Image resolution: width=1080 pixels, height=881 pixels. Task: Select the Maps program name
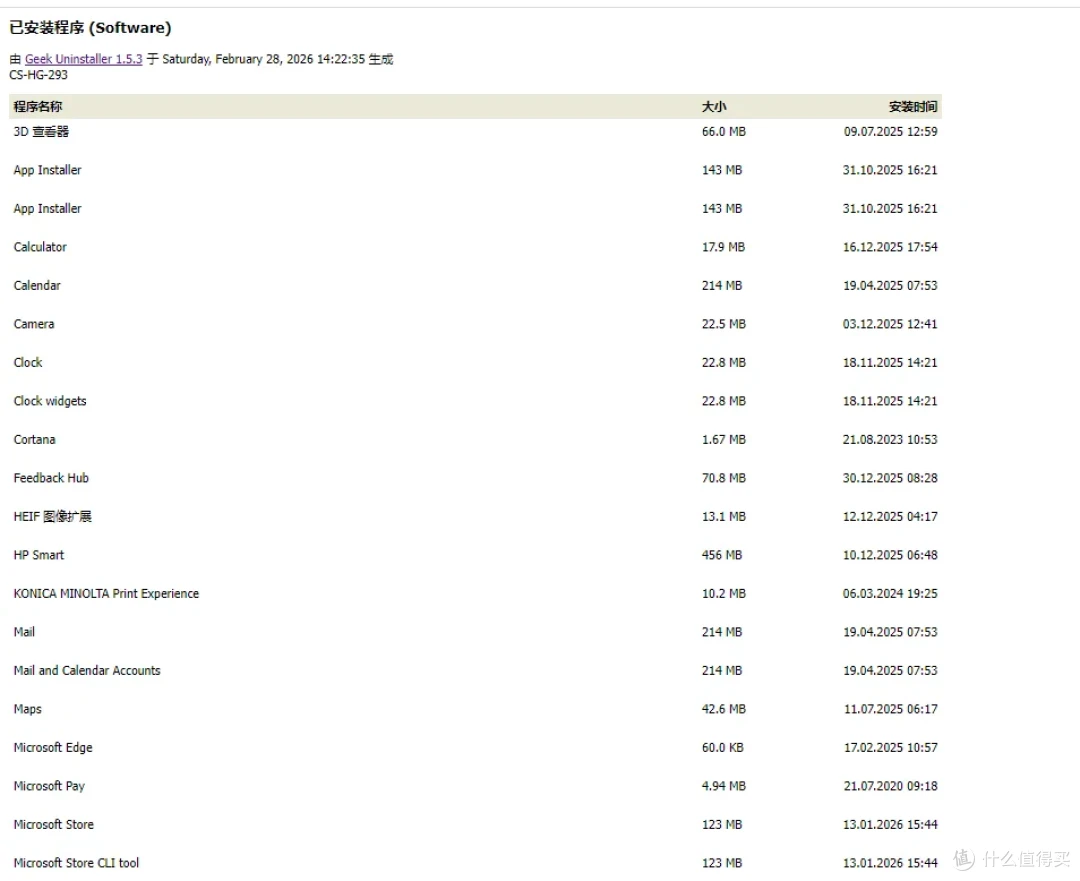tap(28, 709)
